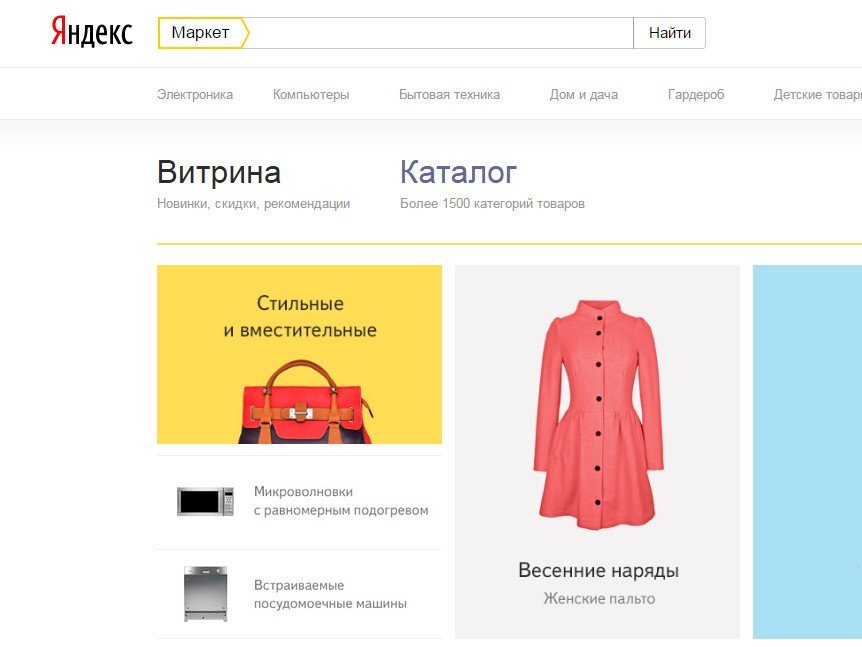Open Встраиваемые посудомоечные машины link
Screen dimensions: 862x647
coord(330,594)
